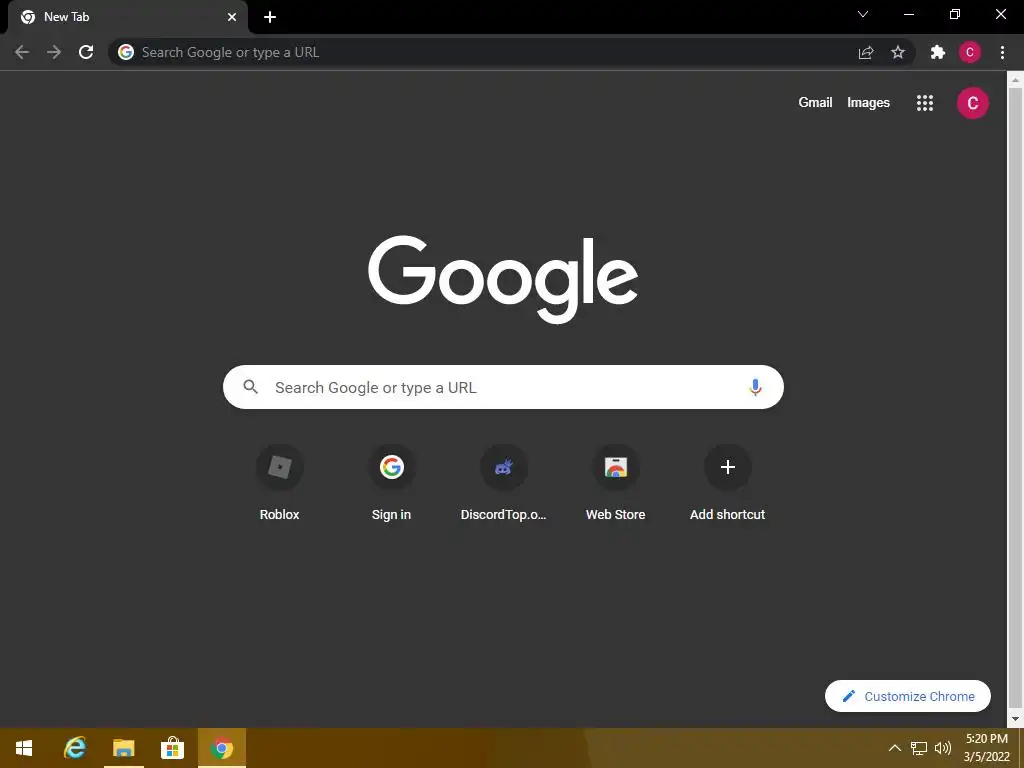Open the Chrome three-dot menu

point(1002,52)
